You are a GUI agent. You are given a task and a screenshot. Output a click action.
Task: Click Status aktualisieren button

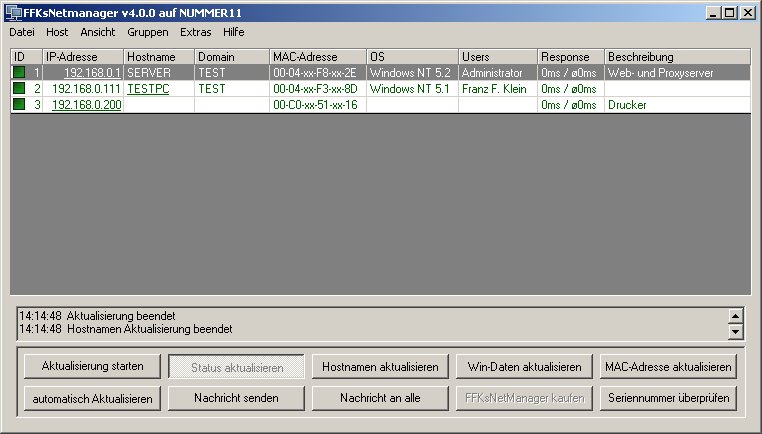click(237, 367)
